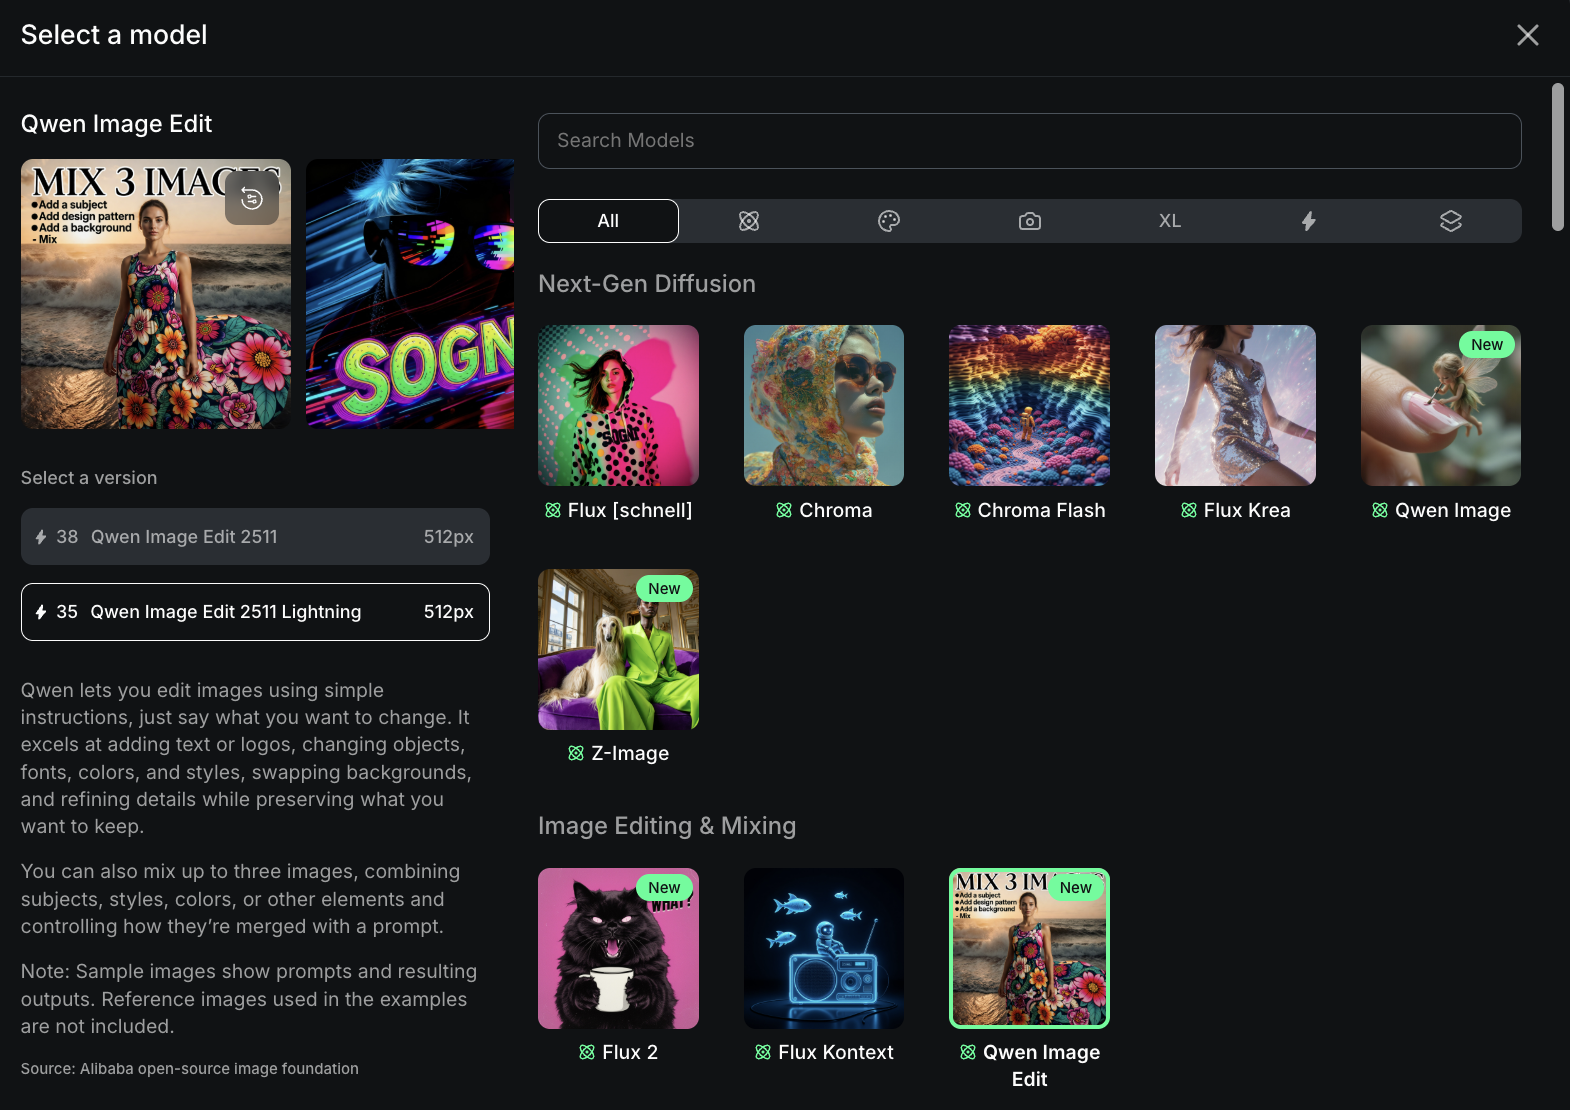Choose the Flux 2 model
The image size is (1570, 1110).
[618, 948]
